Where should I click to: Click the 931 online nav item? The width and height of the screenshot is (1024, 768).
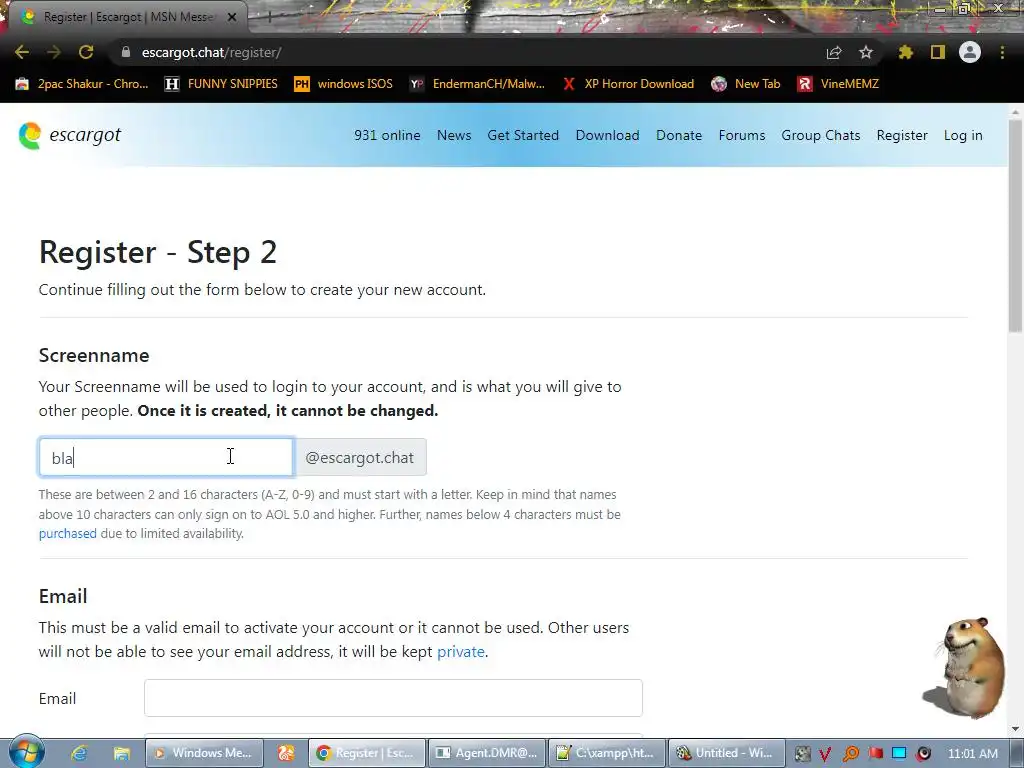click(x=387, y=135)
